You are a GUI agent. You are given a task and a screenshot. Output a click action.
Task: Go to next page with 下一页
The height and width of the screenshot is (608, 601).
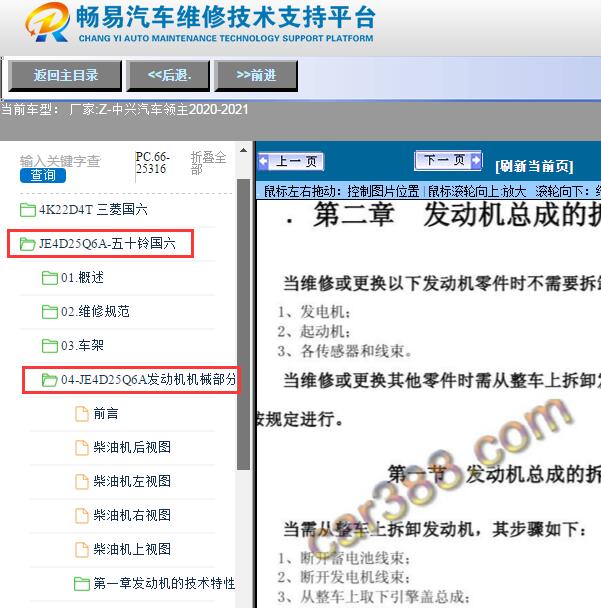coord(448,160)
